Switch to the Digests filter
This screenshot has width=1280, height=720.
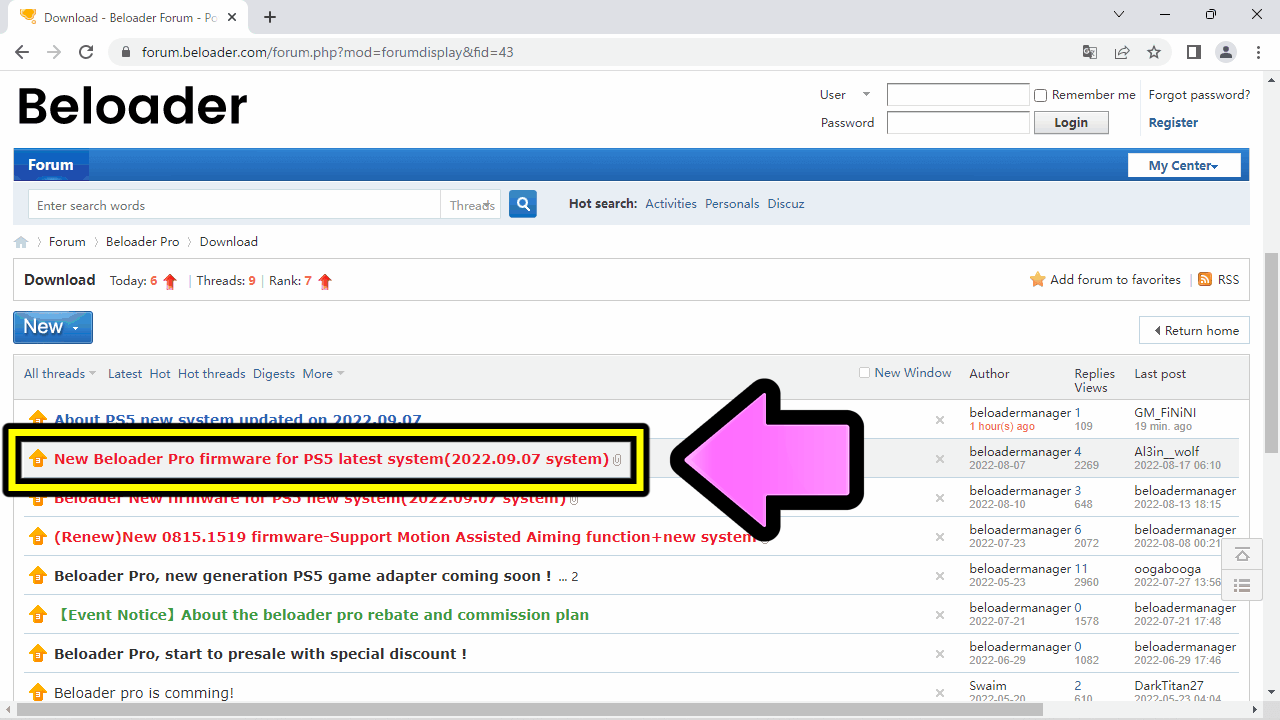[274, 374]
